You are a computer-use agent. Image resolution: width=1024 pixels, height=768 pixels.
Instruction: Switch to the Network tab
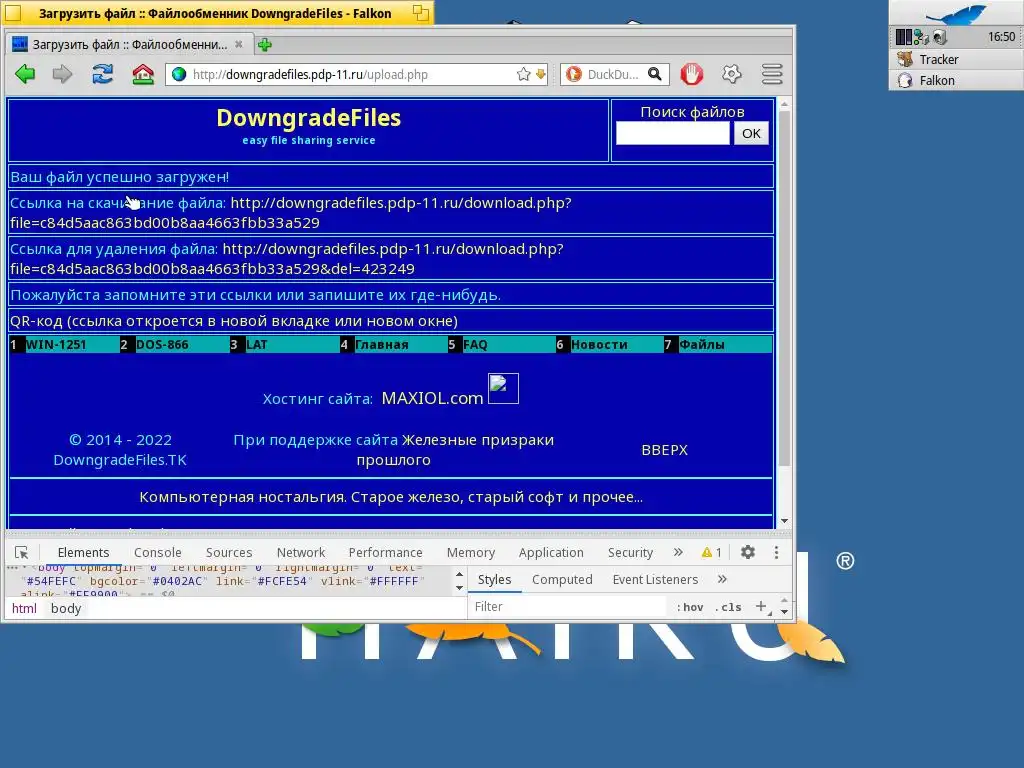[300, 552]
